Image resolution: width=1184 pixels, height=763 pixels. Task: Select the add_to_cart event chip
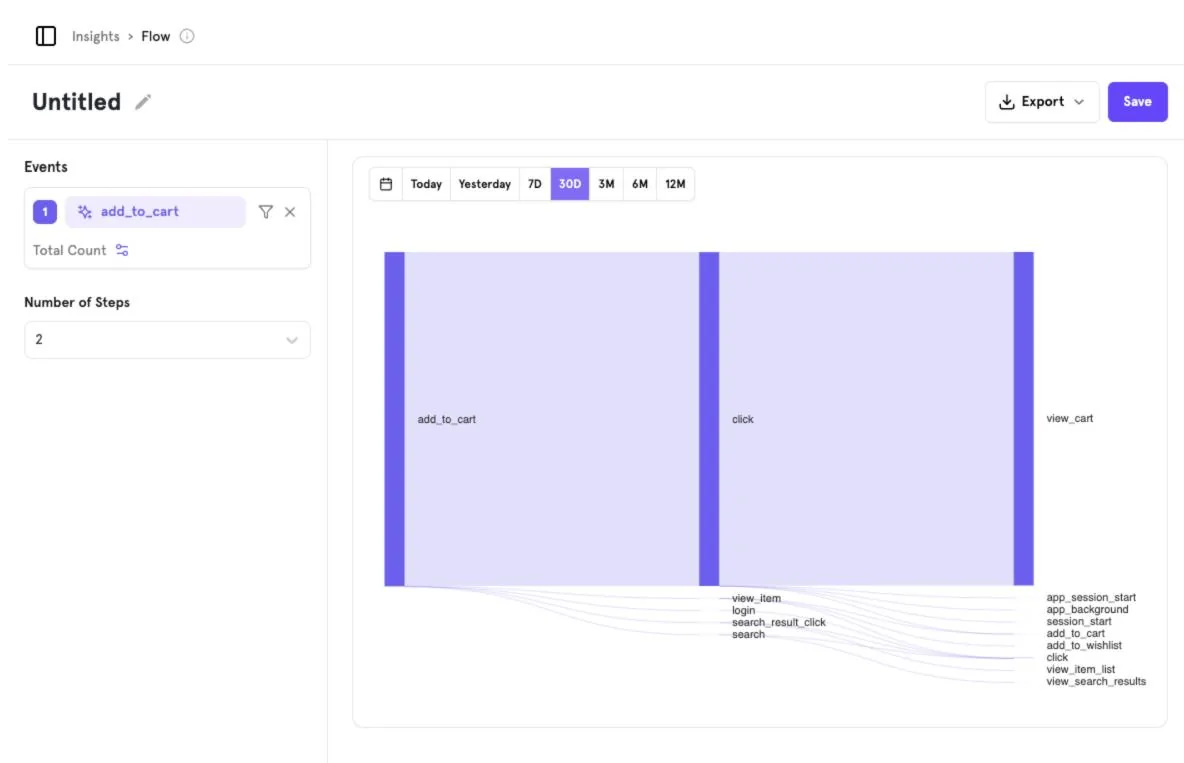(x=155, y=212)
